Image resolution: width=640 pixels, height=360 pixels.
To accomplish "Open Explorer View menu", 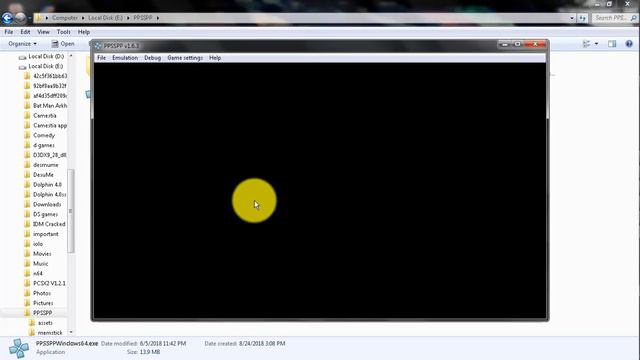I will tap(43, 32).
